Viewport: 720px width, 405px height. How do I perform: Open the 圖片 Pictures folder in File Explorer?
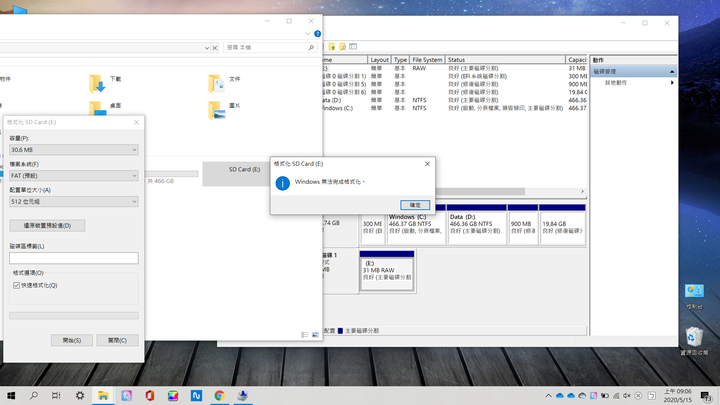pyautogui.click(x=225, y=110)
